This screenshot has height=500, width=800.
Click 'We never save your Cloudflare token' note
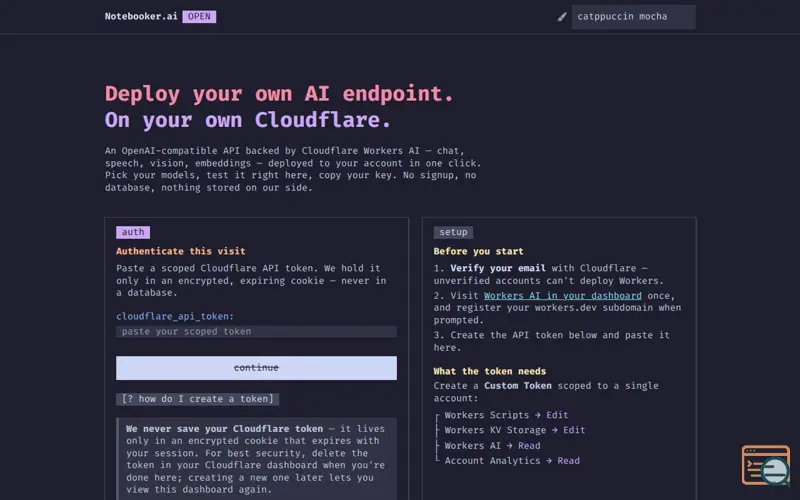click(256, 459)
